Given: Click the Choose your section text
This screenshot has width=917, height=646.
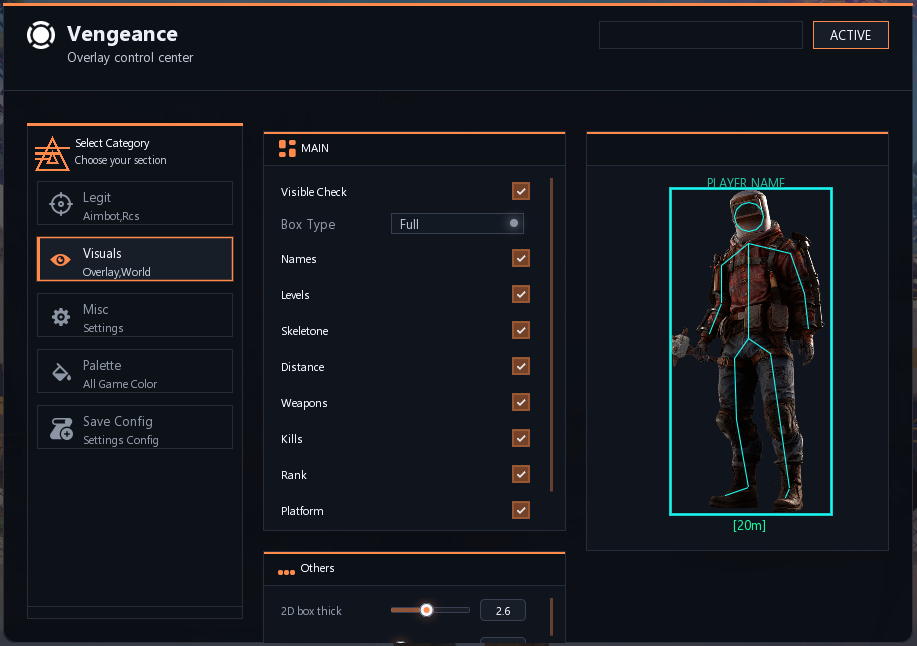Looking at the screenshot, I should 120,160.
